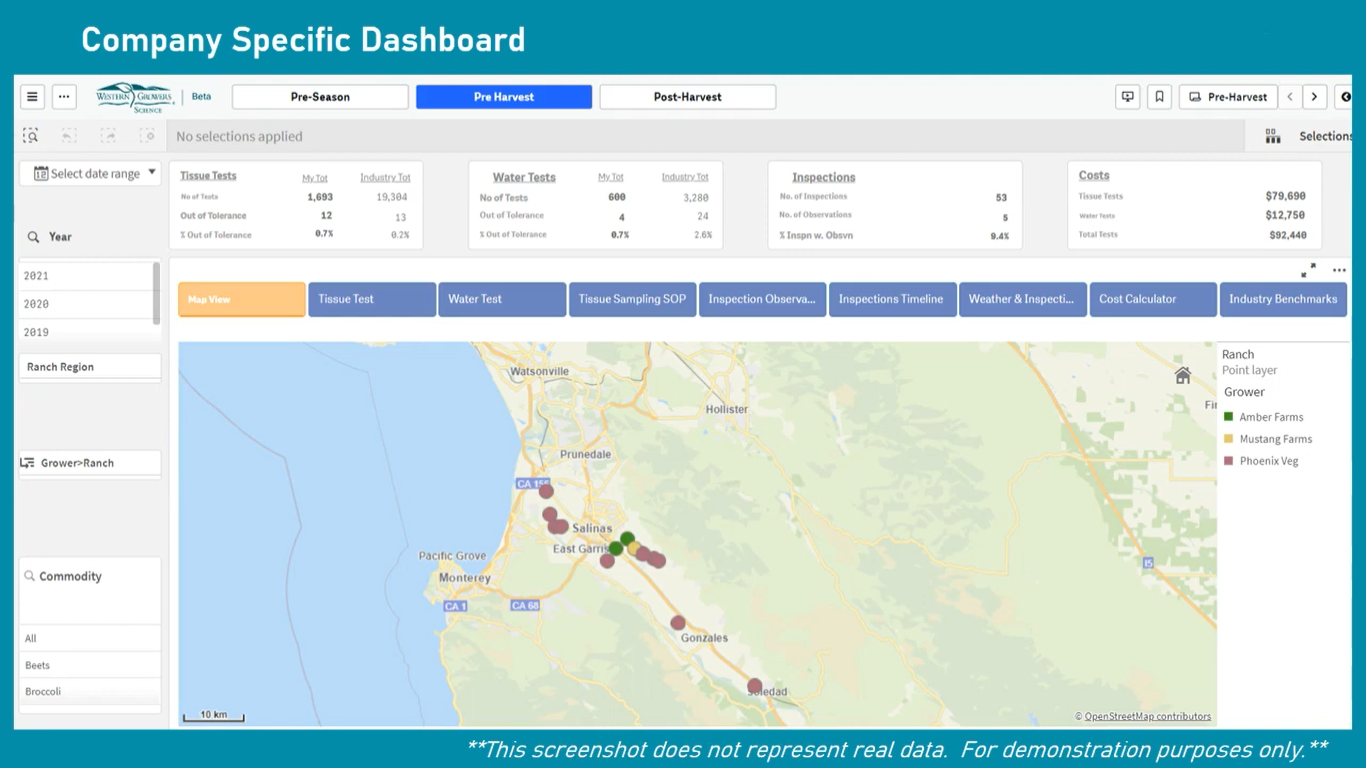Select Amber Farms green legend swatch

(x=1229, y=417)
